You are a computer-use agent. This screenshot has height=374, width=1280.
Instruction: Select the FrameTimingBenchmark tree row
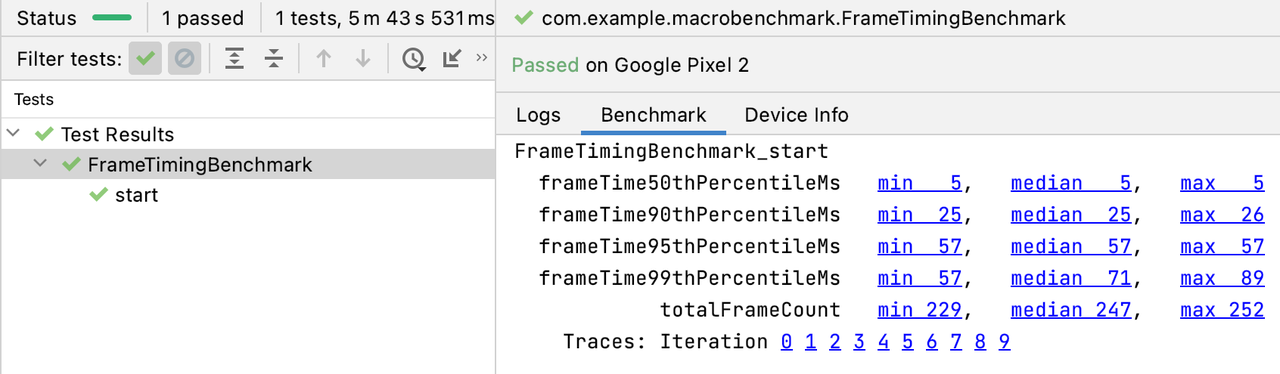click(248, 164)
